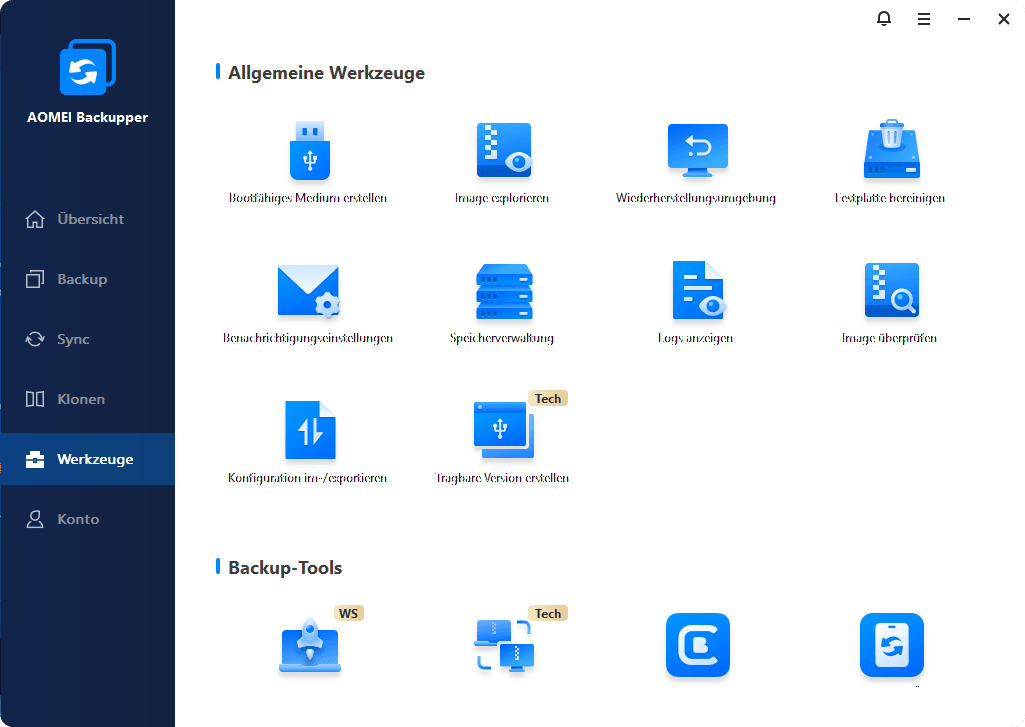The image size is (1025, 727).
Task: Click the Übersicht home icon
Action: 35,220
